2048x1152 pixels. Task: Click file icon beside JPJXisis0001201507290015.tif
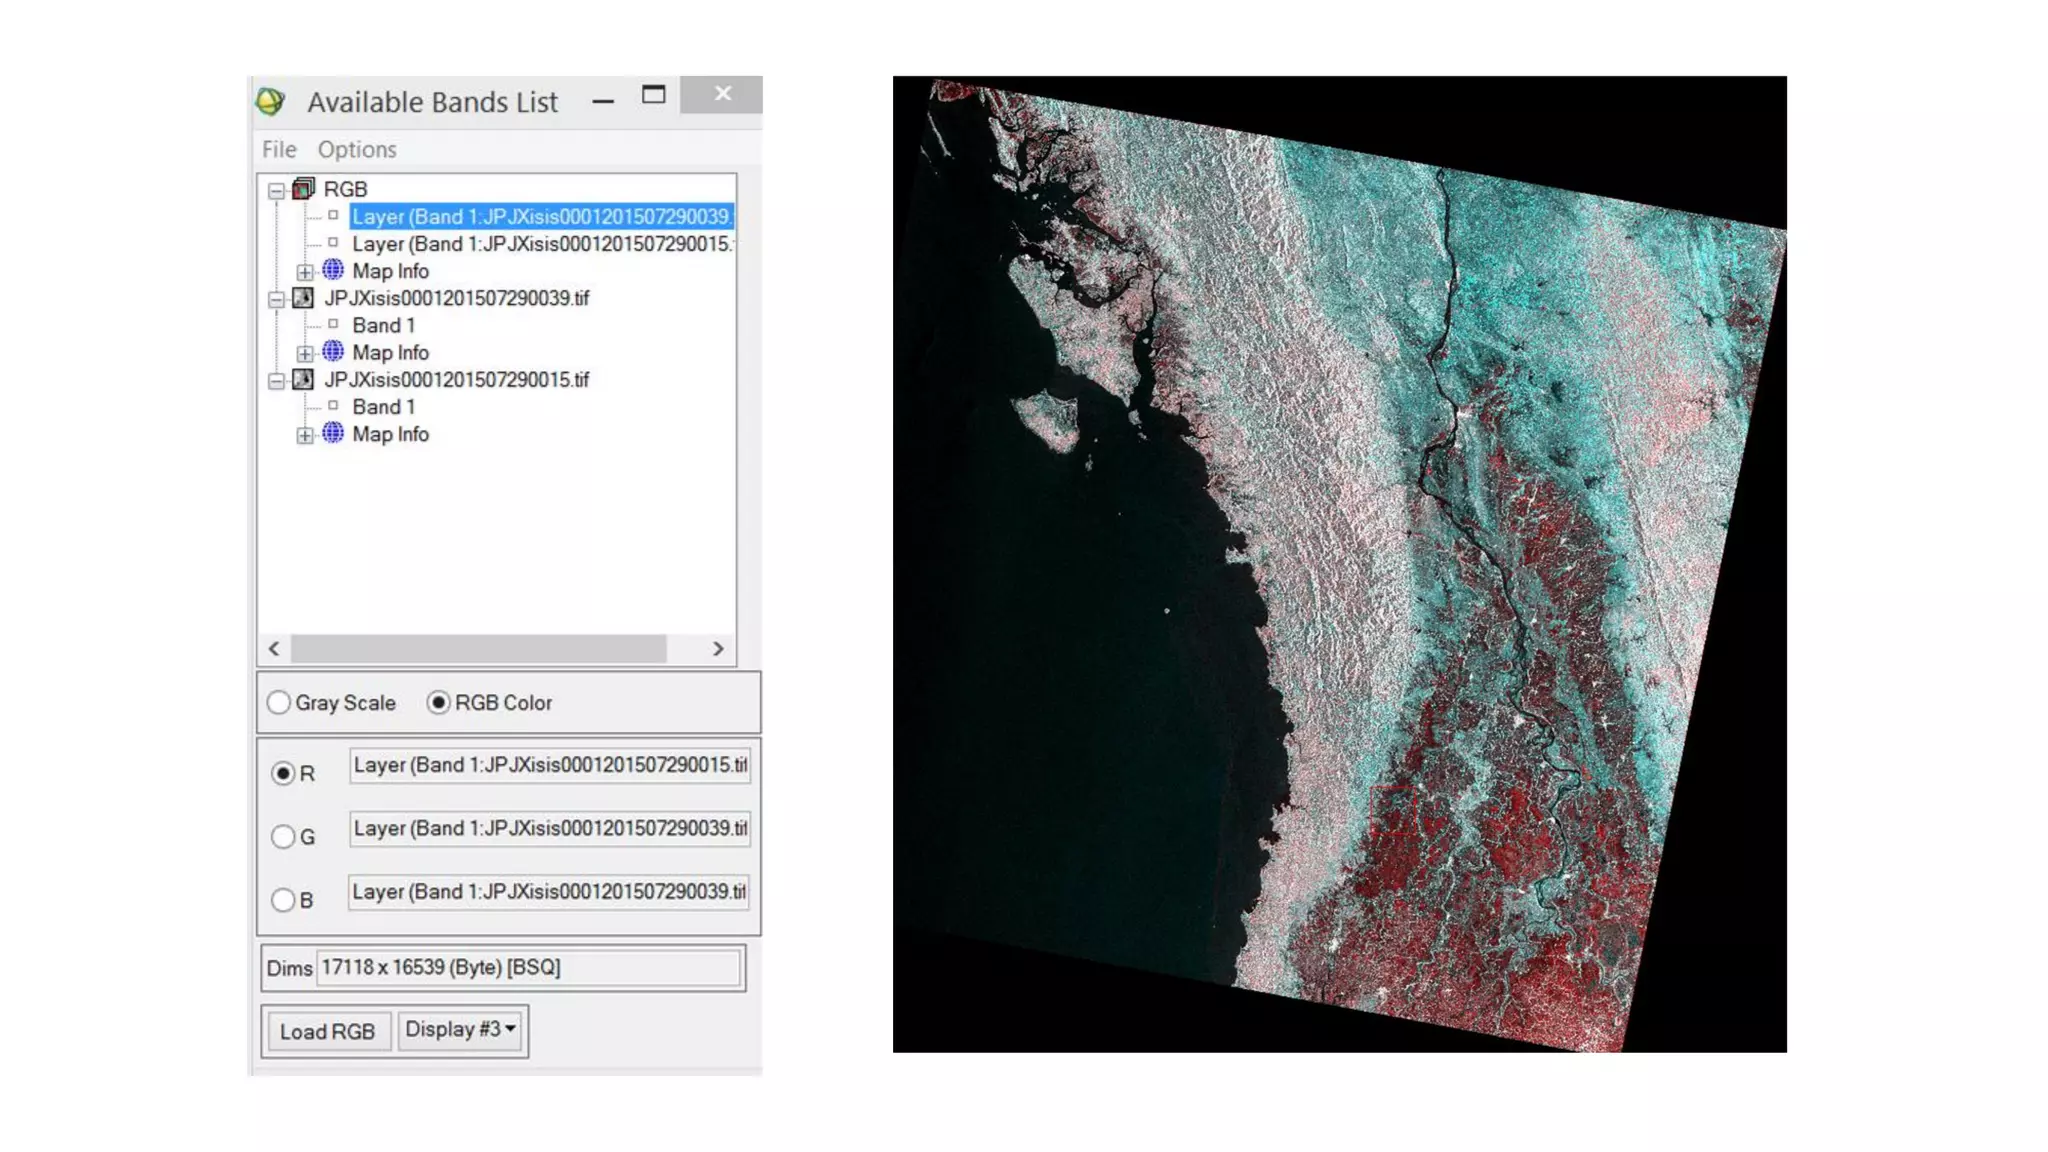(x=303, y=380)
